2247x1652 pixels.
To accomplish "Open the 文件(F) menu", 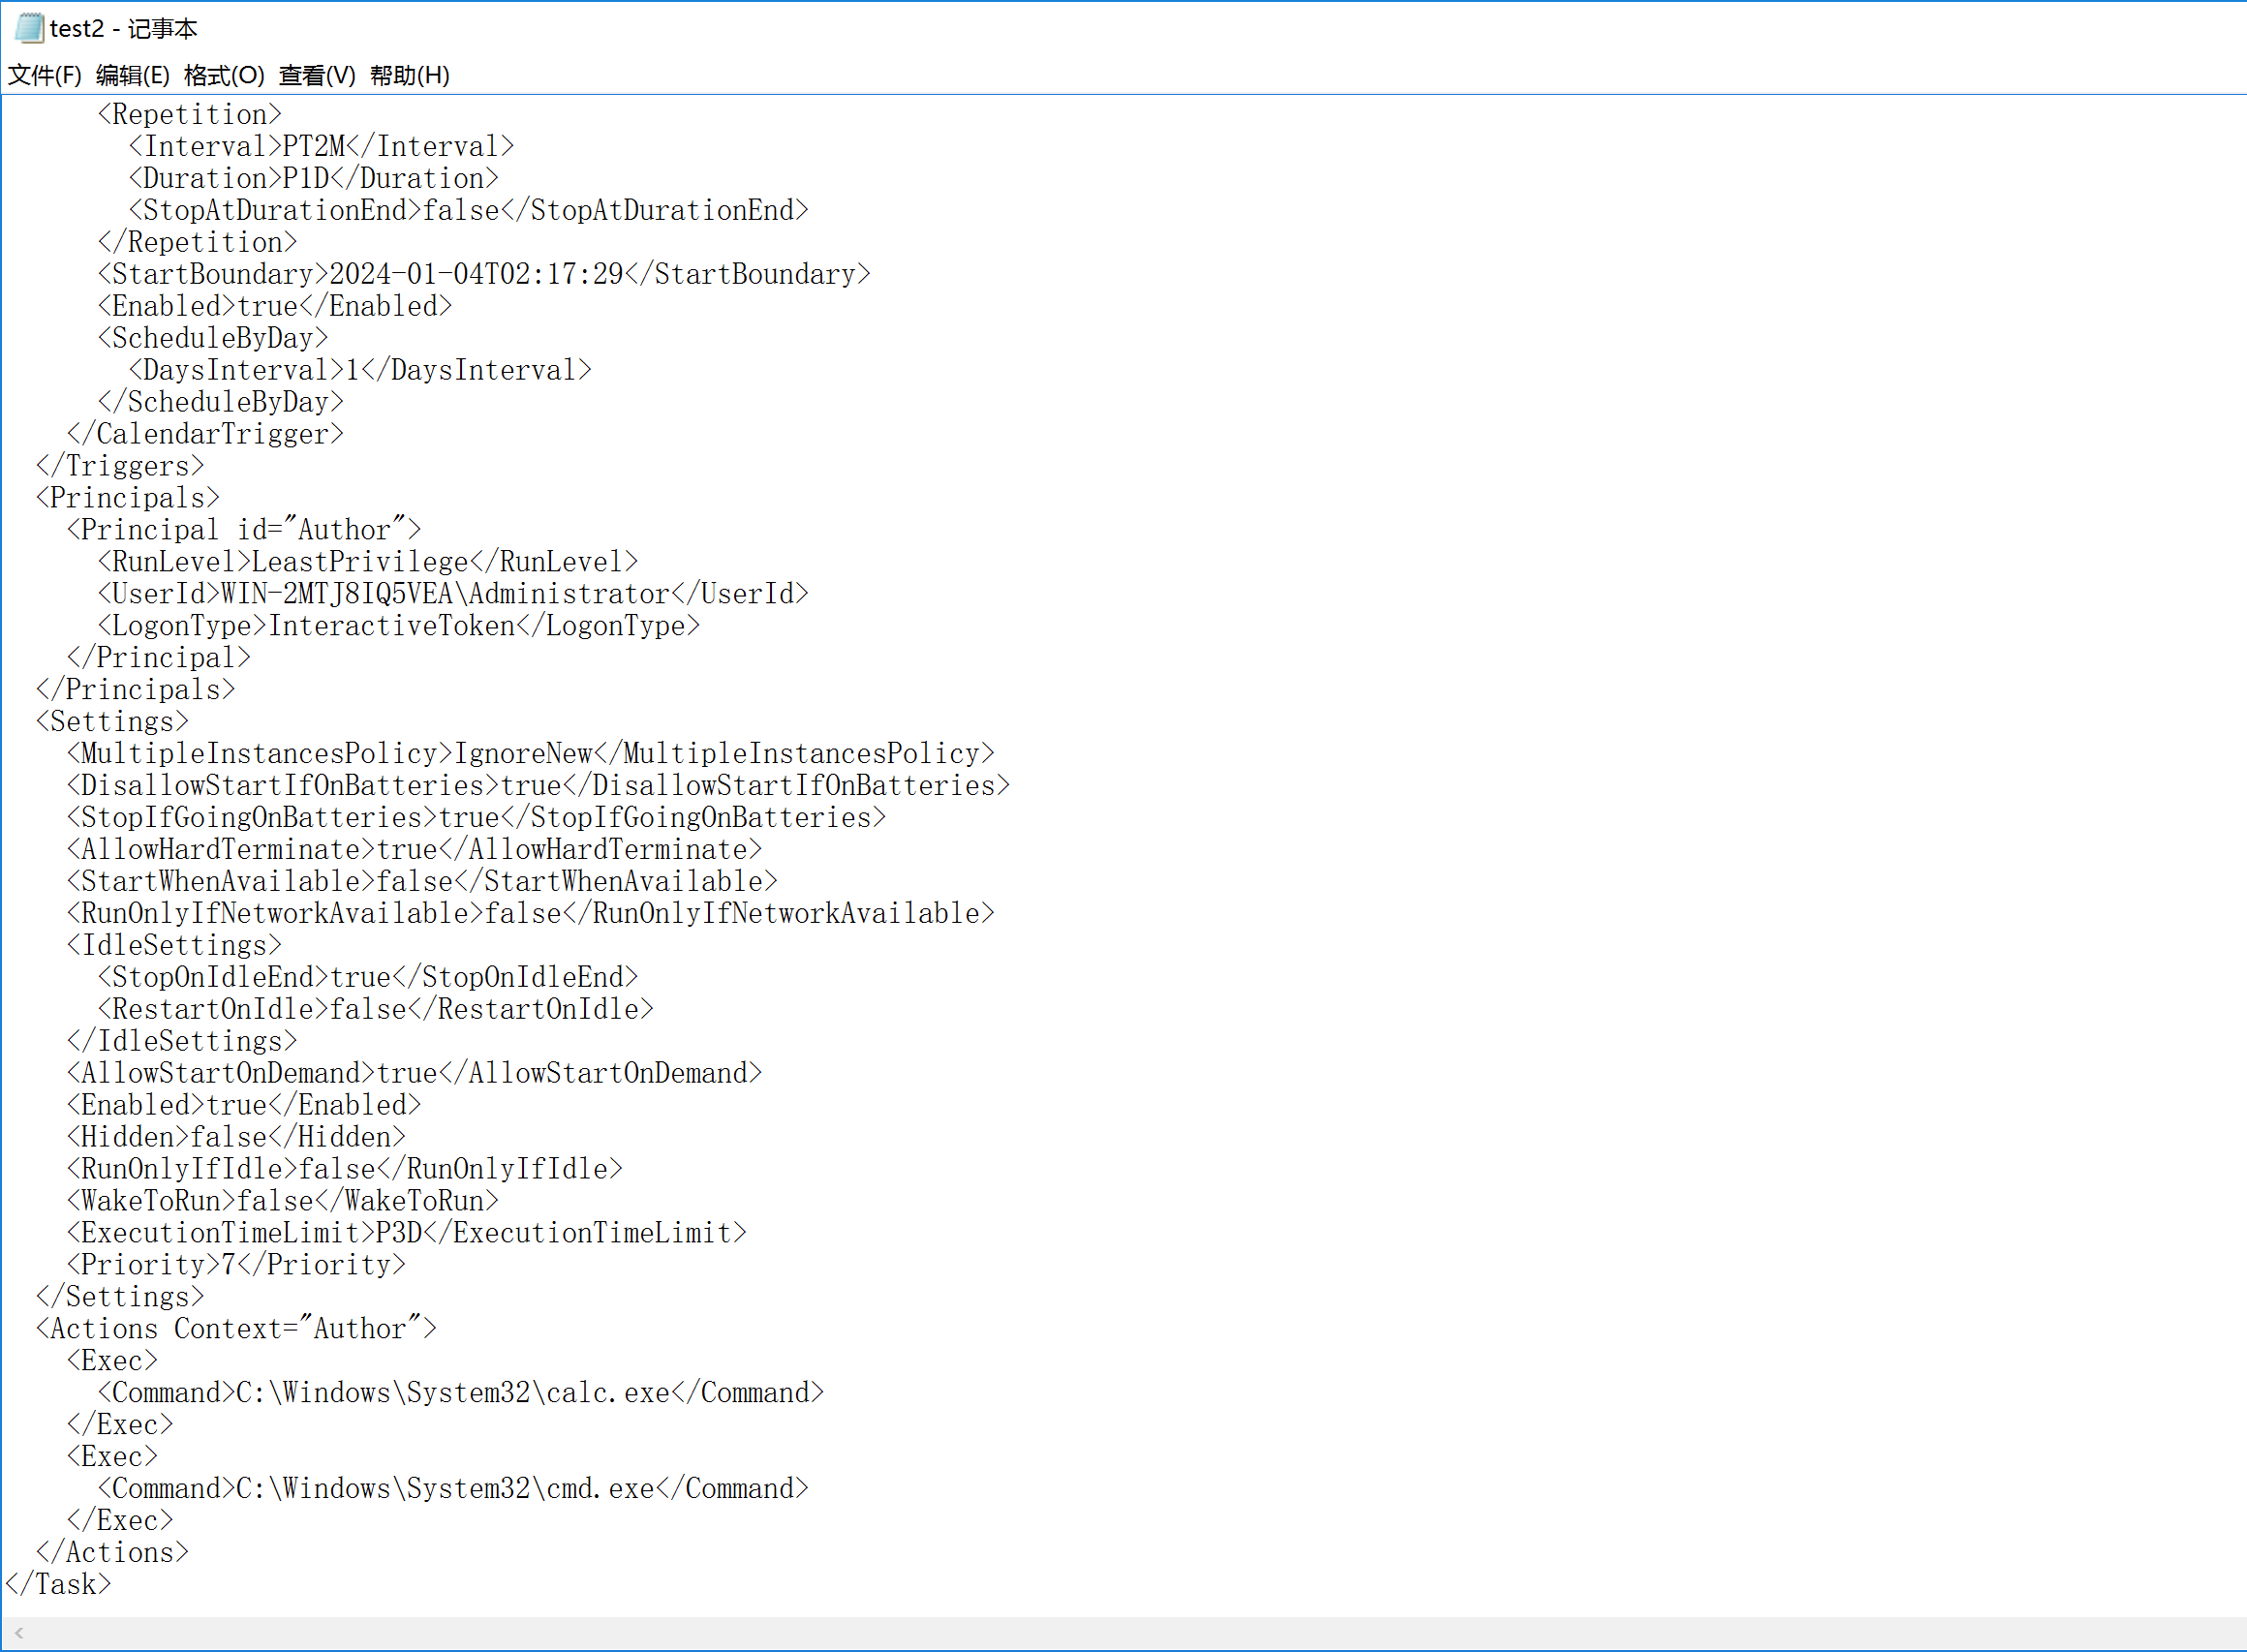I will [44, 75].
